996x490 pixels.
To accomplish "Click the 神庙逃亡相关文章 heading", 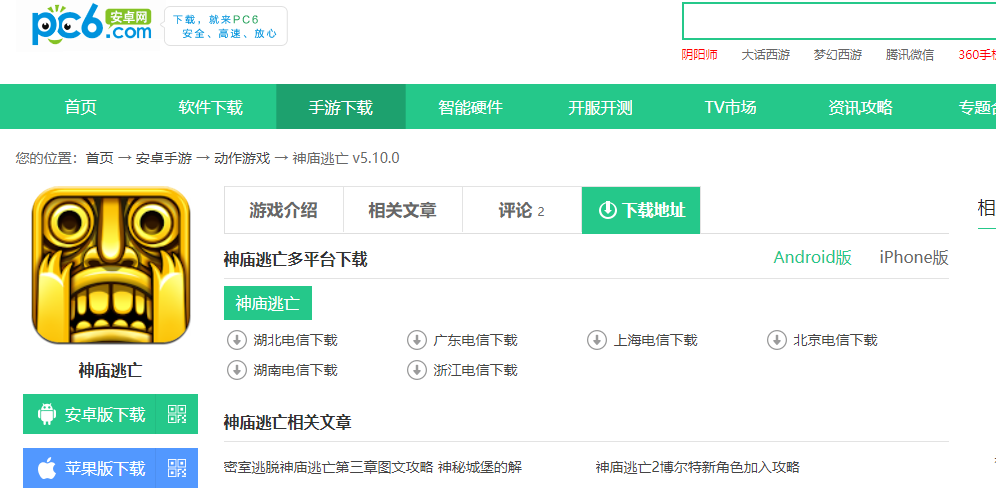I will [288, 422].
